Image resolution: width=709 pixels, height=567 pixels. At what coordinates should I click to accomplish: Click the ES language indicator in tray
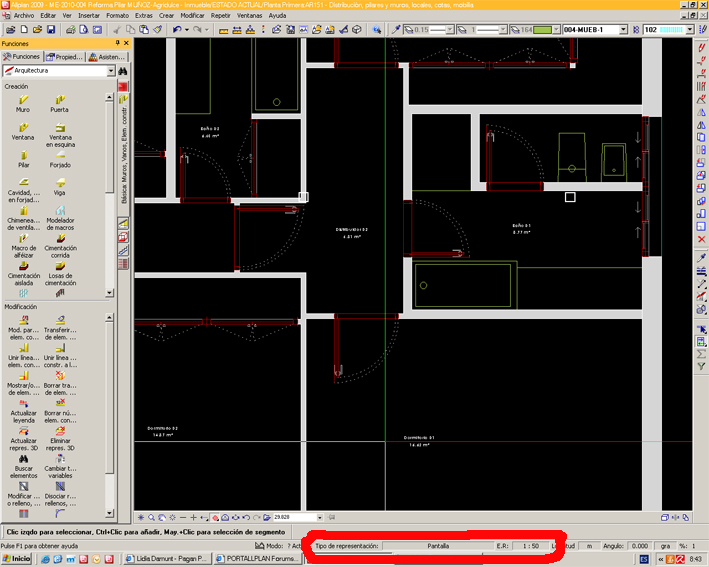tap(644, 559)
